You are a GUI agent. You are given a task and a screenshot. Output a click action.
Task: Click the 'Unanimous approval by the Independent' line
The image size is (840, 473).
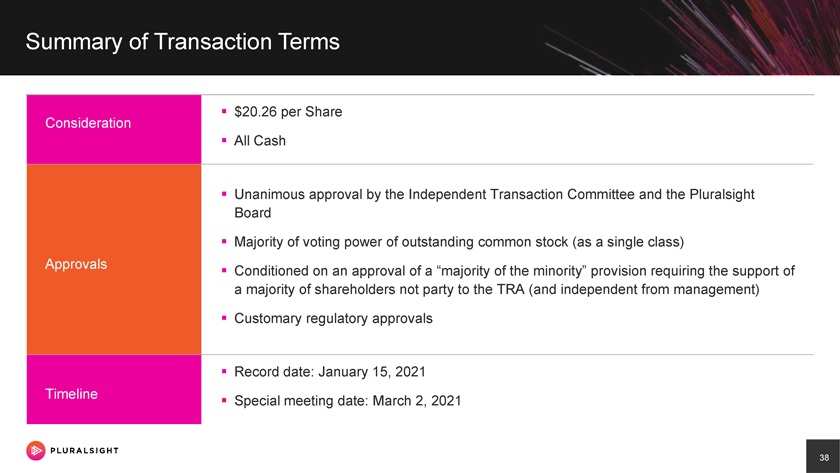[x=494, y=194]
